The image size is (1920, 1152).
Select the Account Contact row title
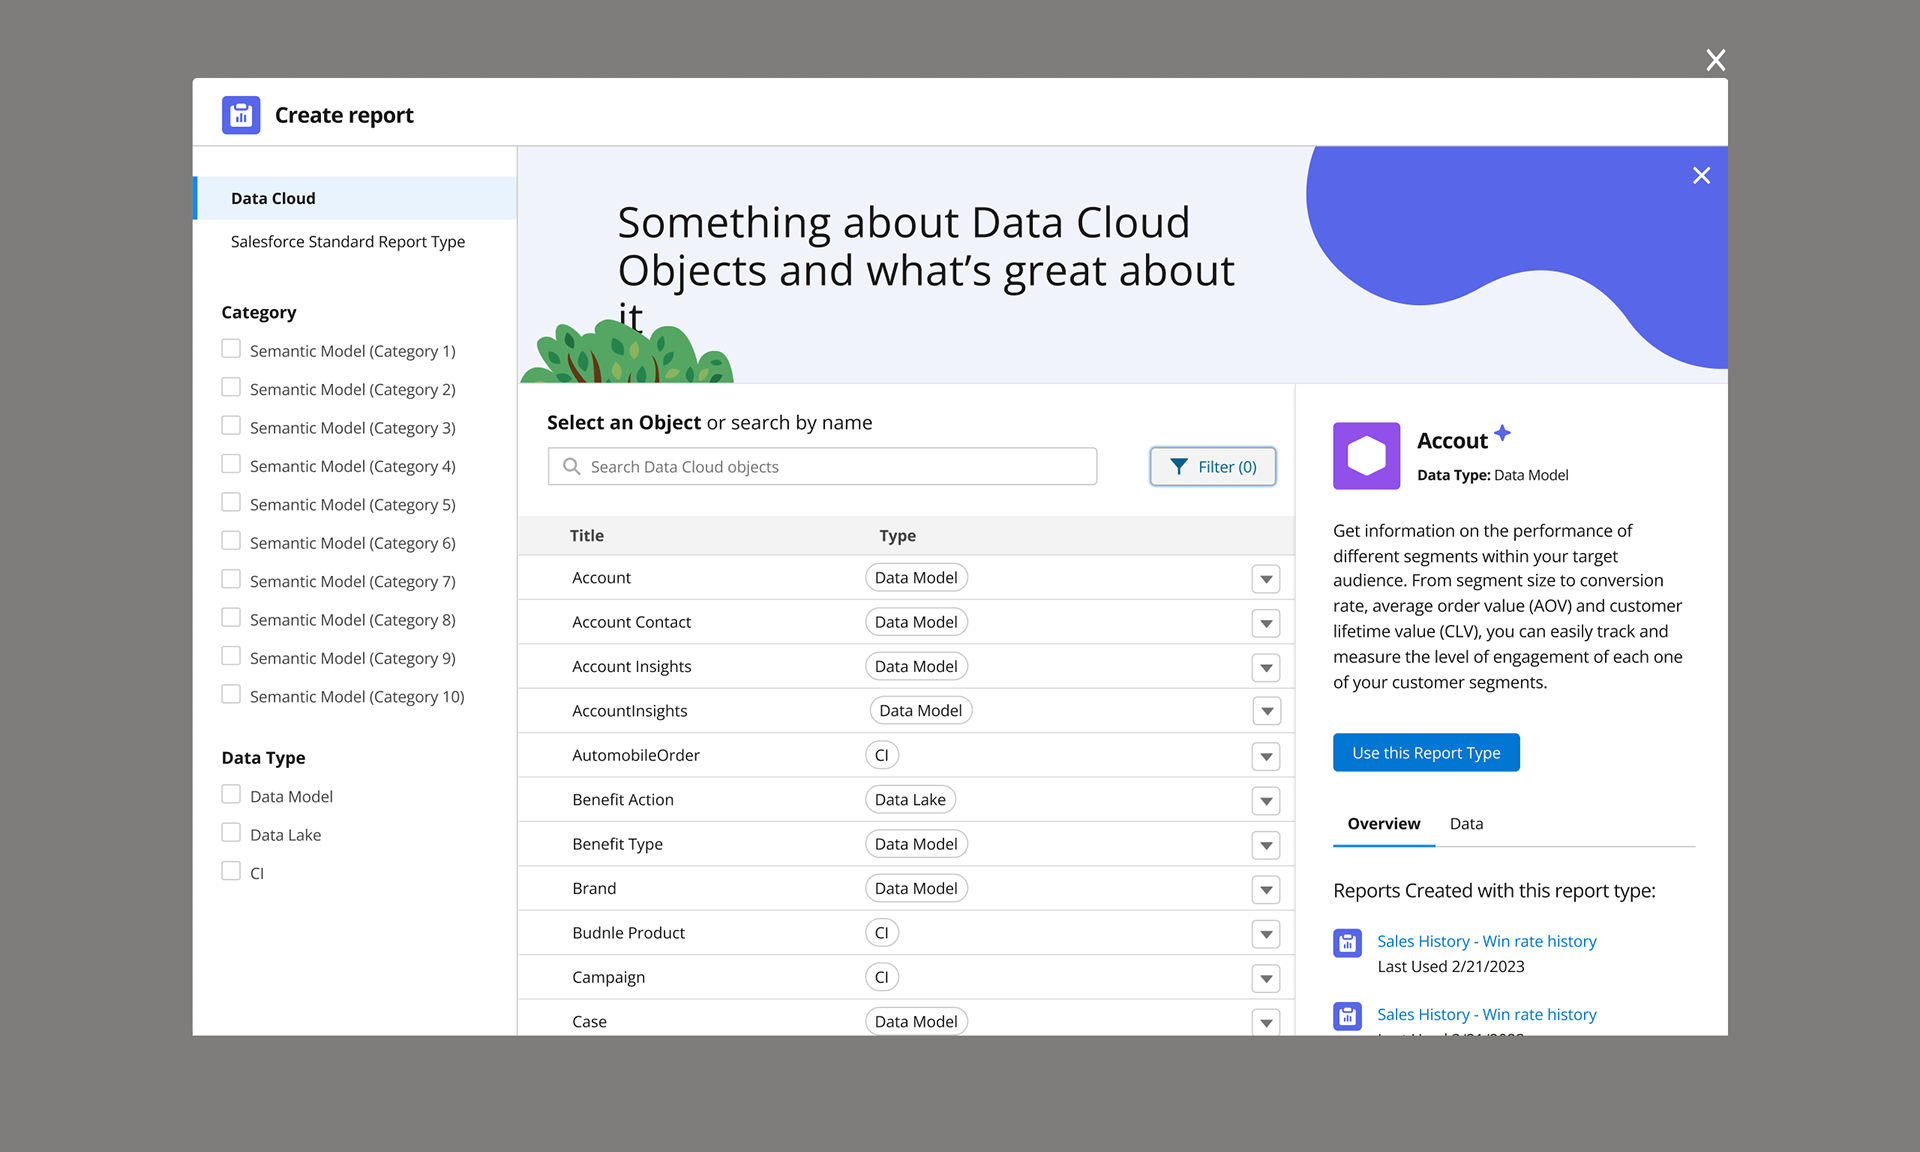click(631, 622)
